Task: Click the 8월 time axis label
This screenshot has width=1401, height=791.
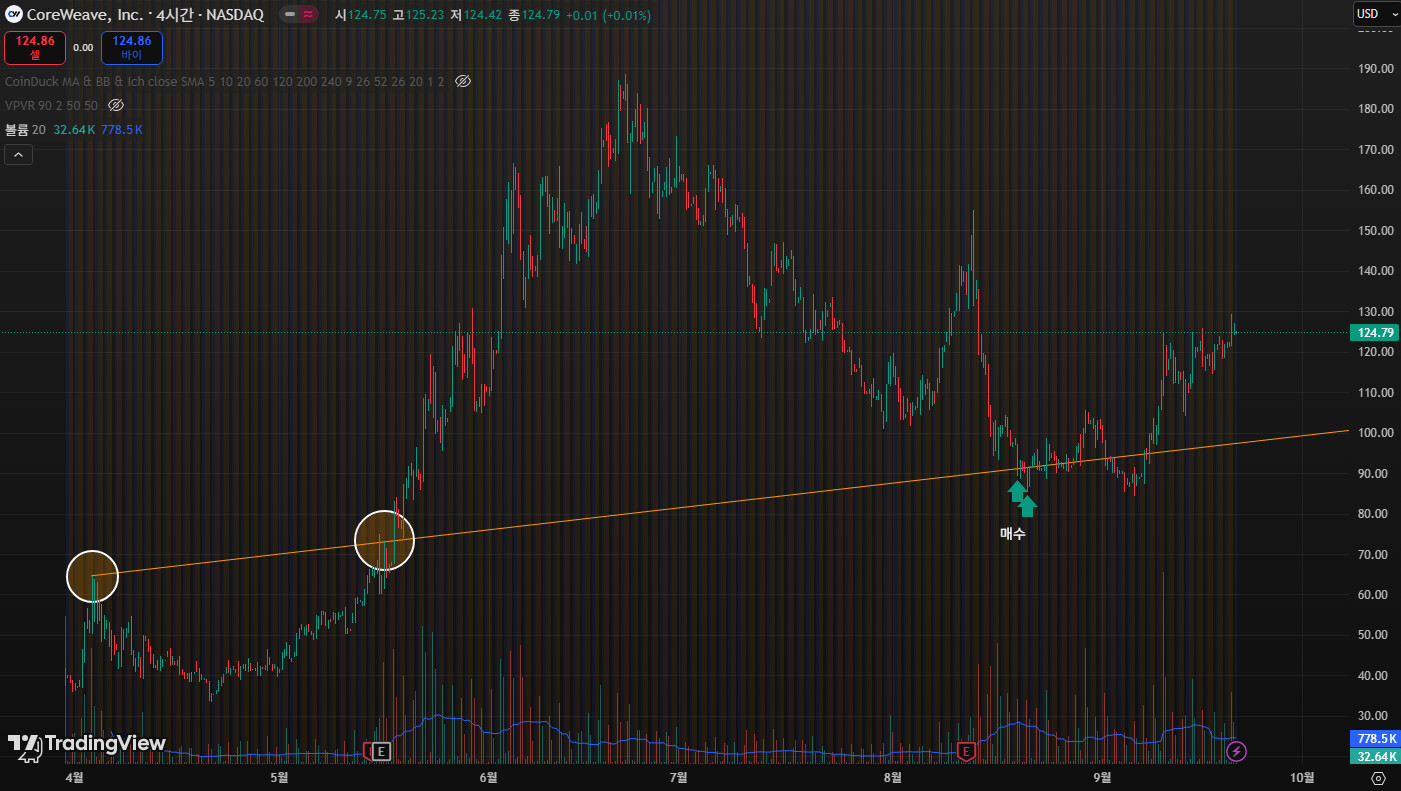Action: pyautogui.click(x=893, y=777)
